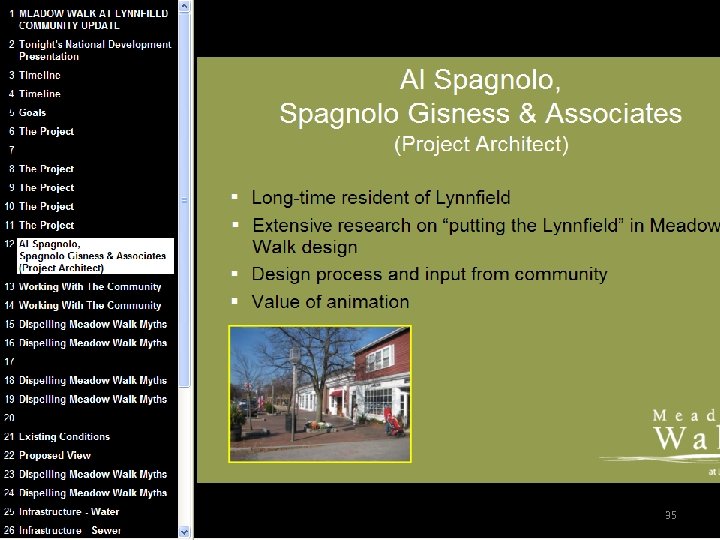Click bullet Long-time resident of Lynnfield
This screenshot has width=720, height=540.
381,198
